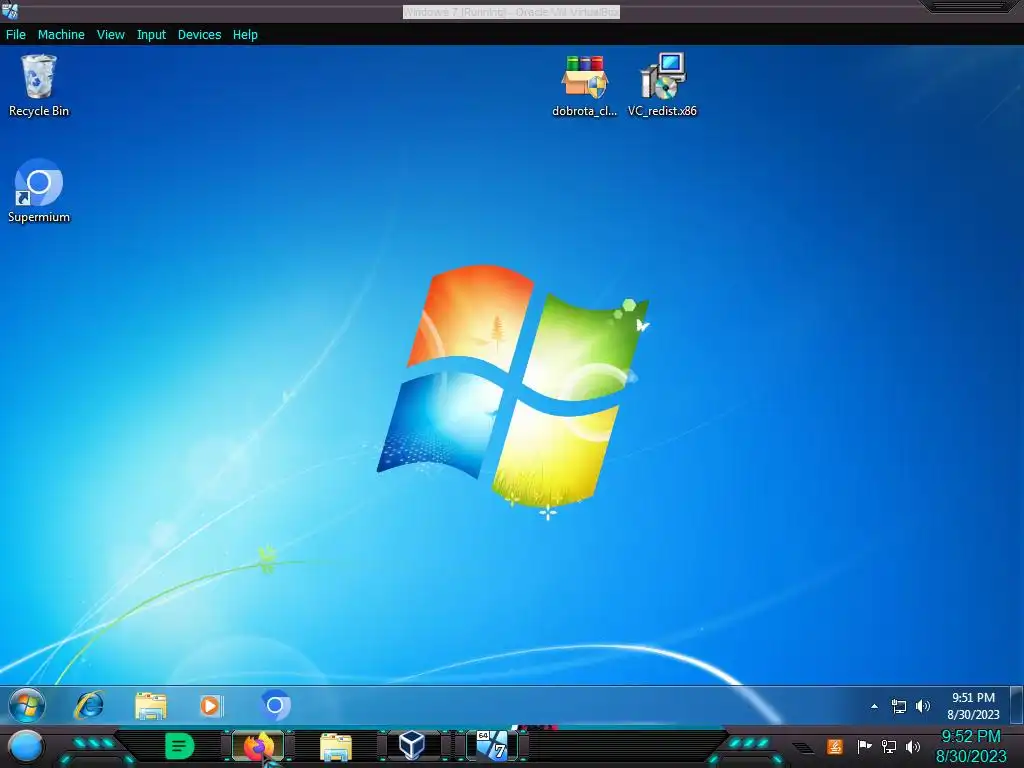Click host tray network icon
1024x768 pixels.
pos(889,746)
